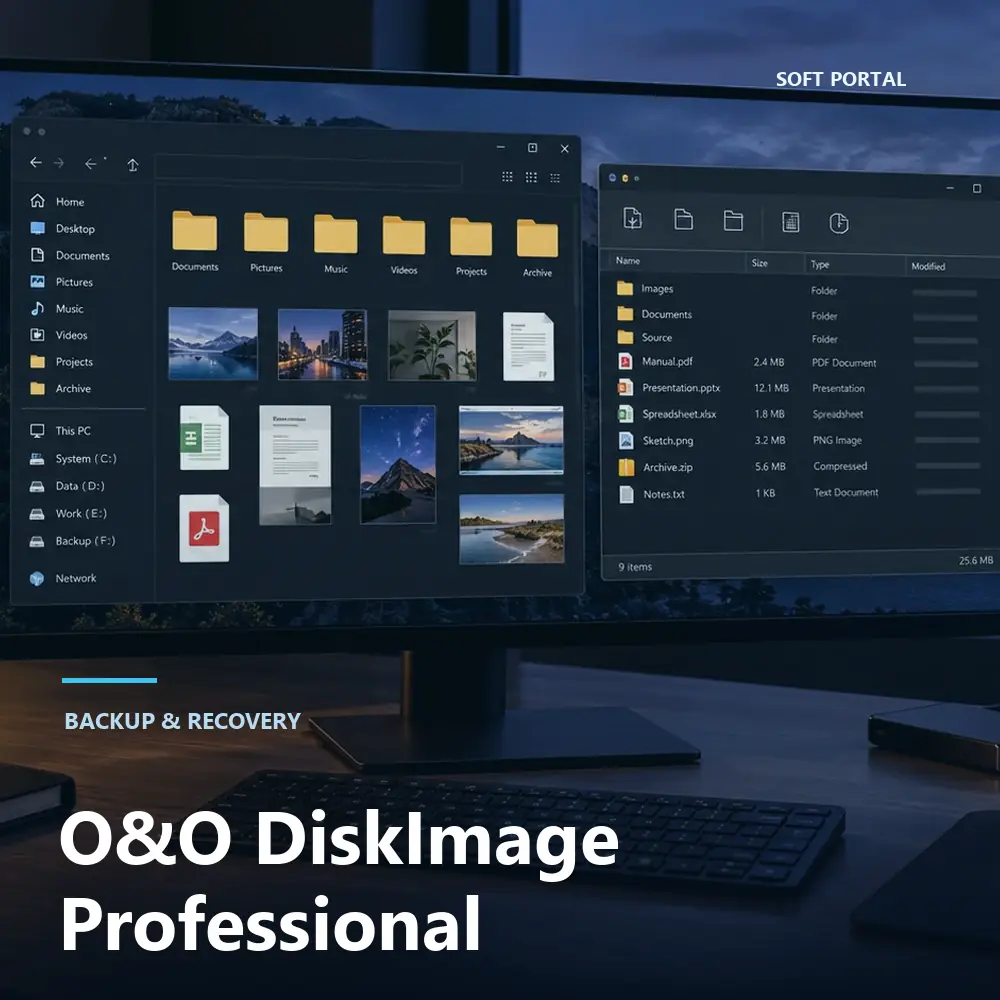1000x1000 pixels.
Task: Select the potted plant photo thumbnail
Action: tap(432, 346)
